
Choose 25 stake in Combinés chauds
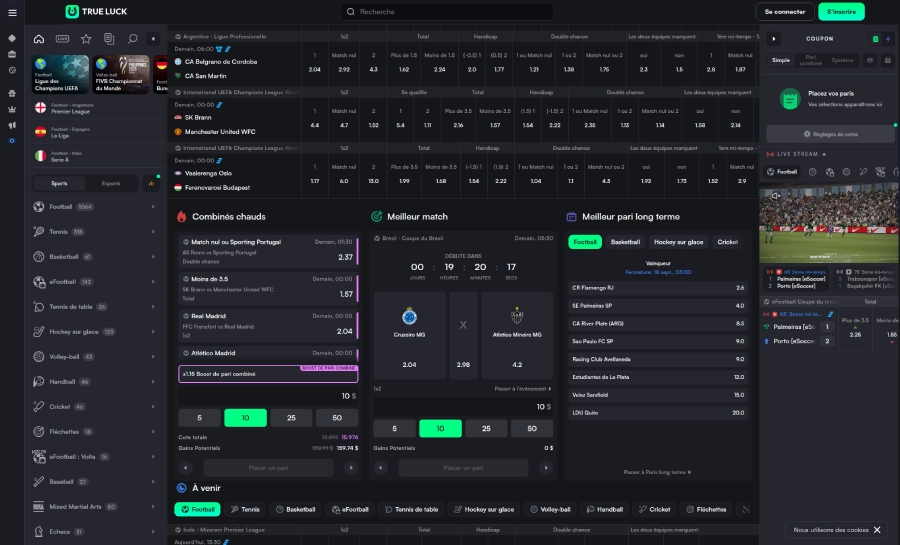(290, 418)
